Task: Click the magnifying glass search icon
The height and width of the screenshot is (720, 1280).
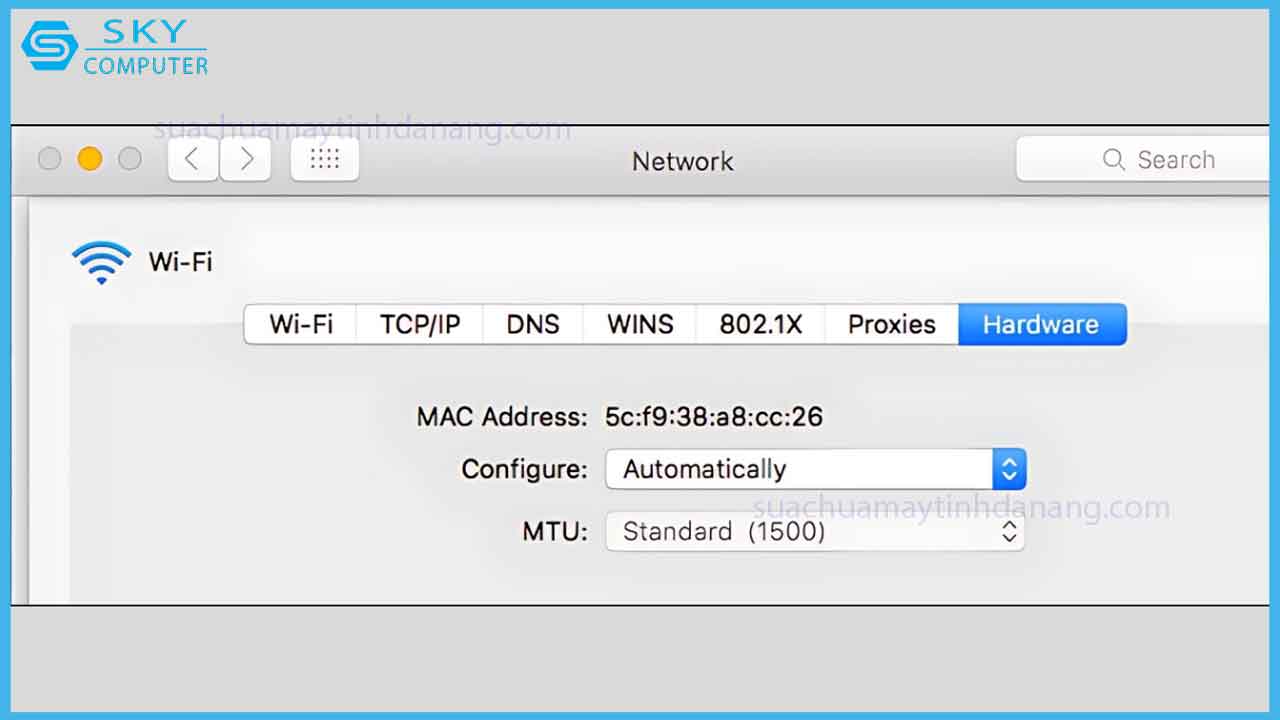Action: click(1113, 160)
